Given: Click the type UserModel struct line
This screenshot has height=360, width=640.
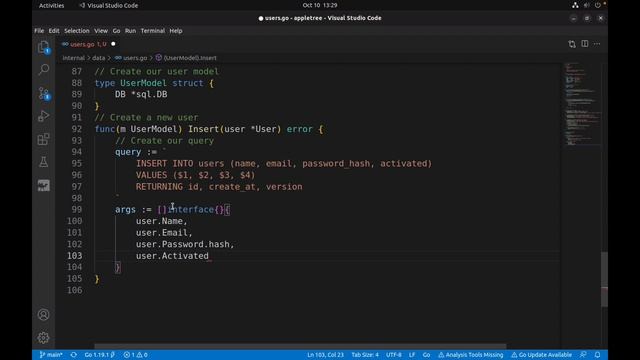Looking at the screenshot, I should (x=154, y=83).
